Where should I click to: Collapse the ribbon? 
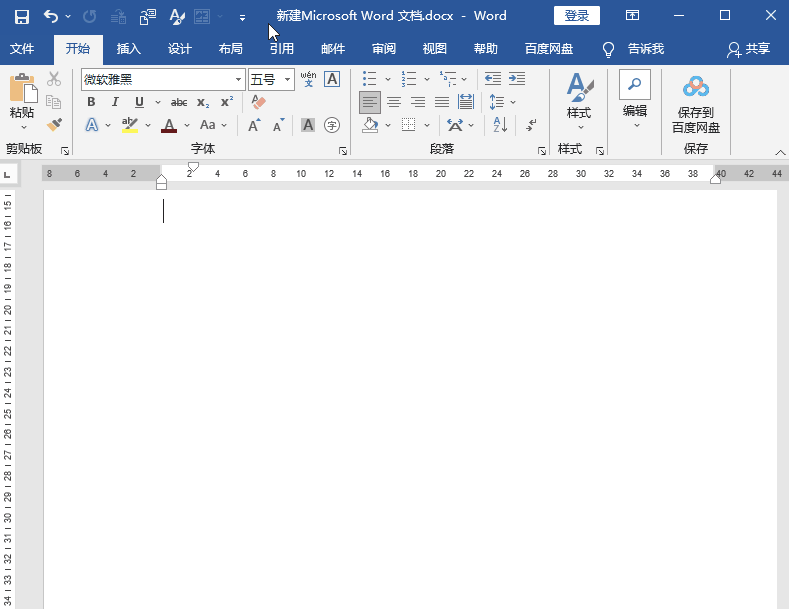780,152
